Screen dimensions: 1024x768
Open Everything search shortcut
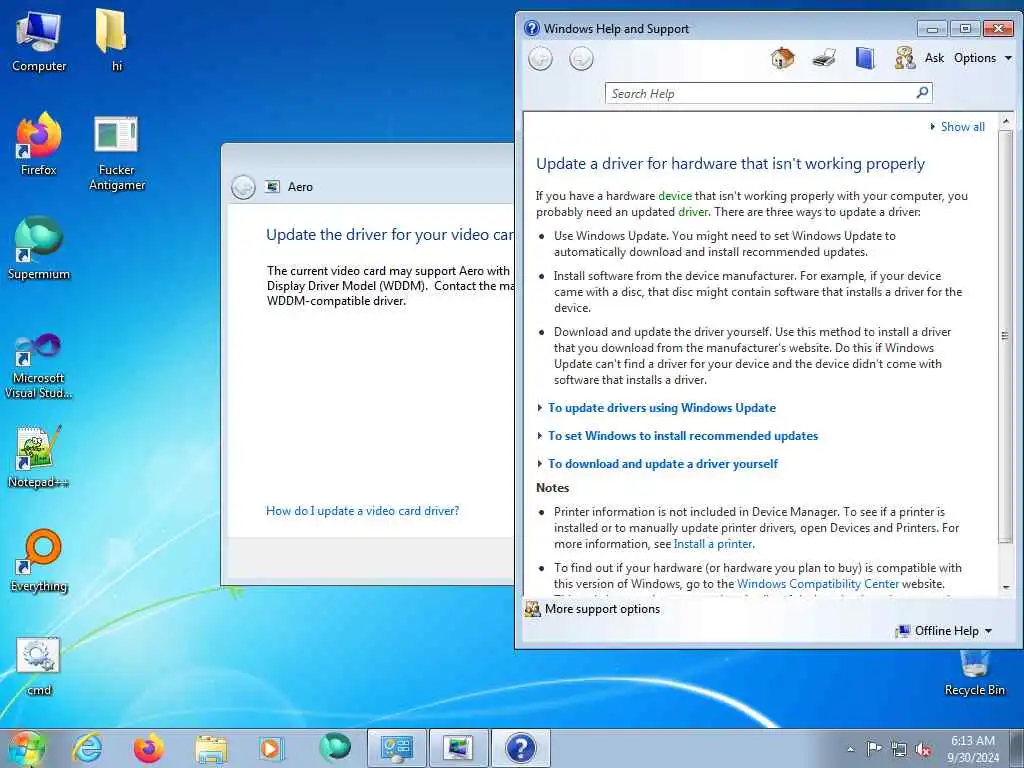coord(39,561)
